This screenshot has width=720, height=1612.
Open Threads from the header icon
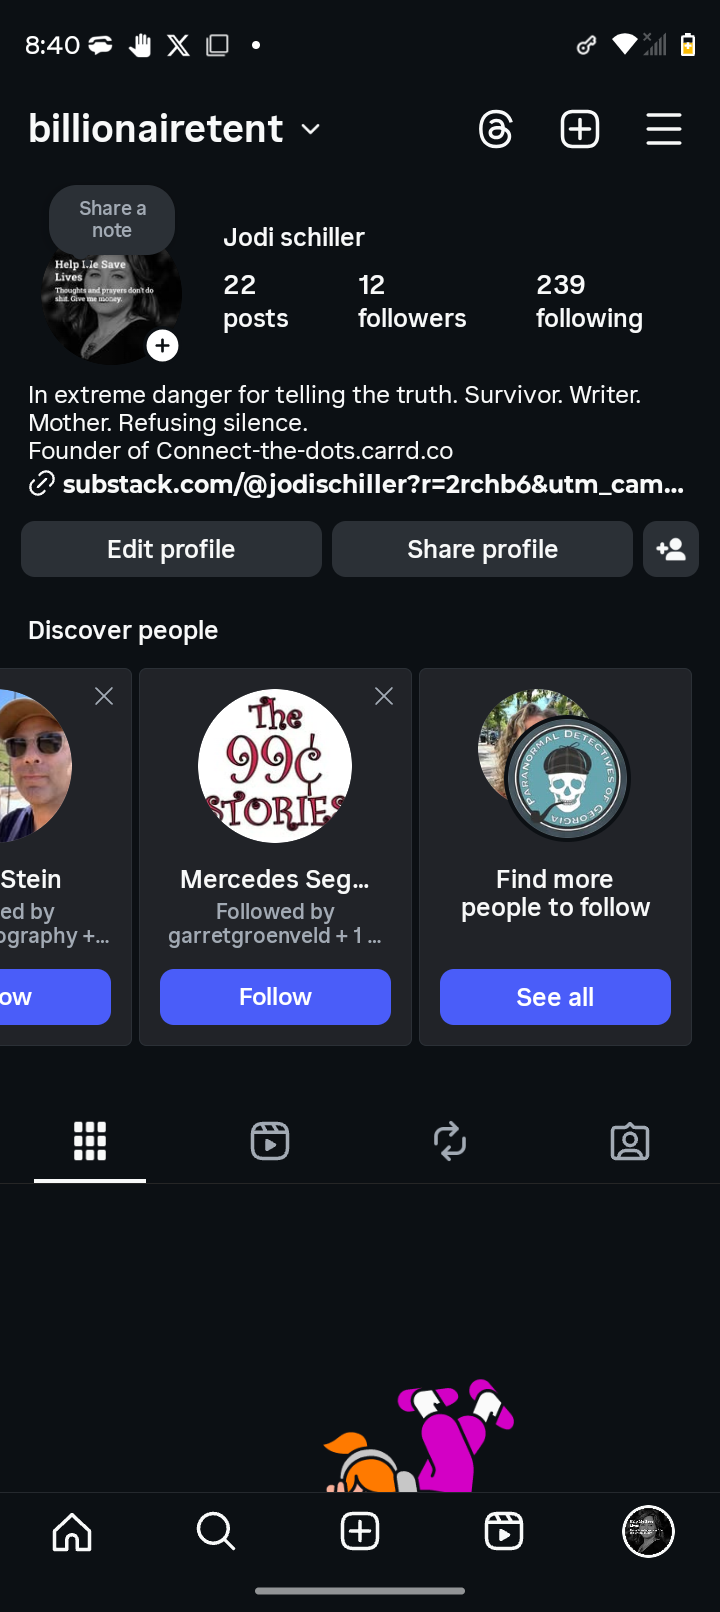496,130
